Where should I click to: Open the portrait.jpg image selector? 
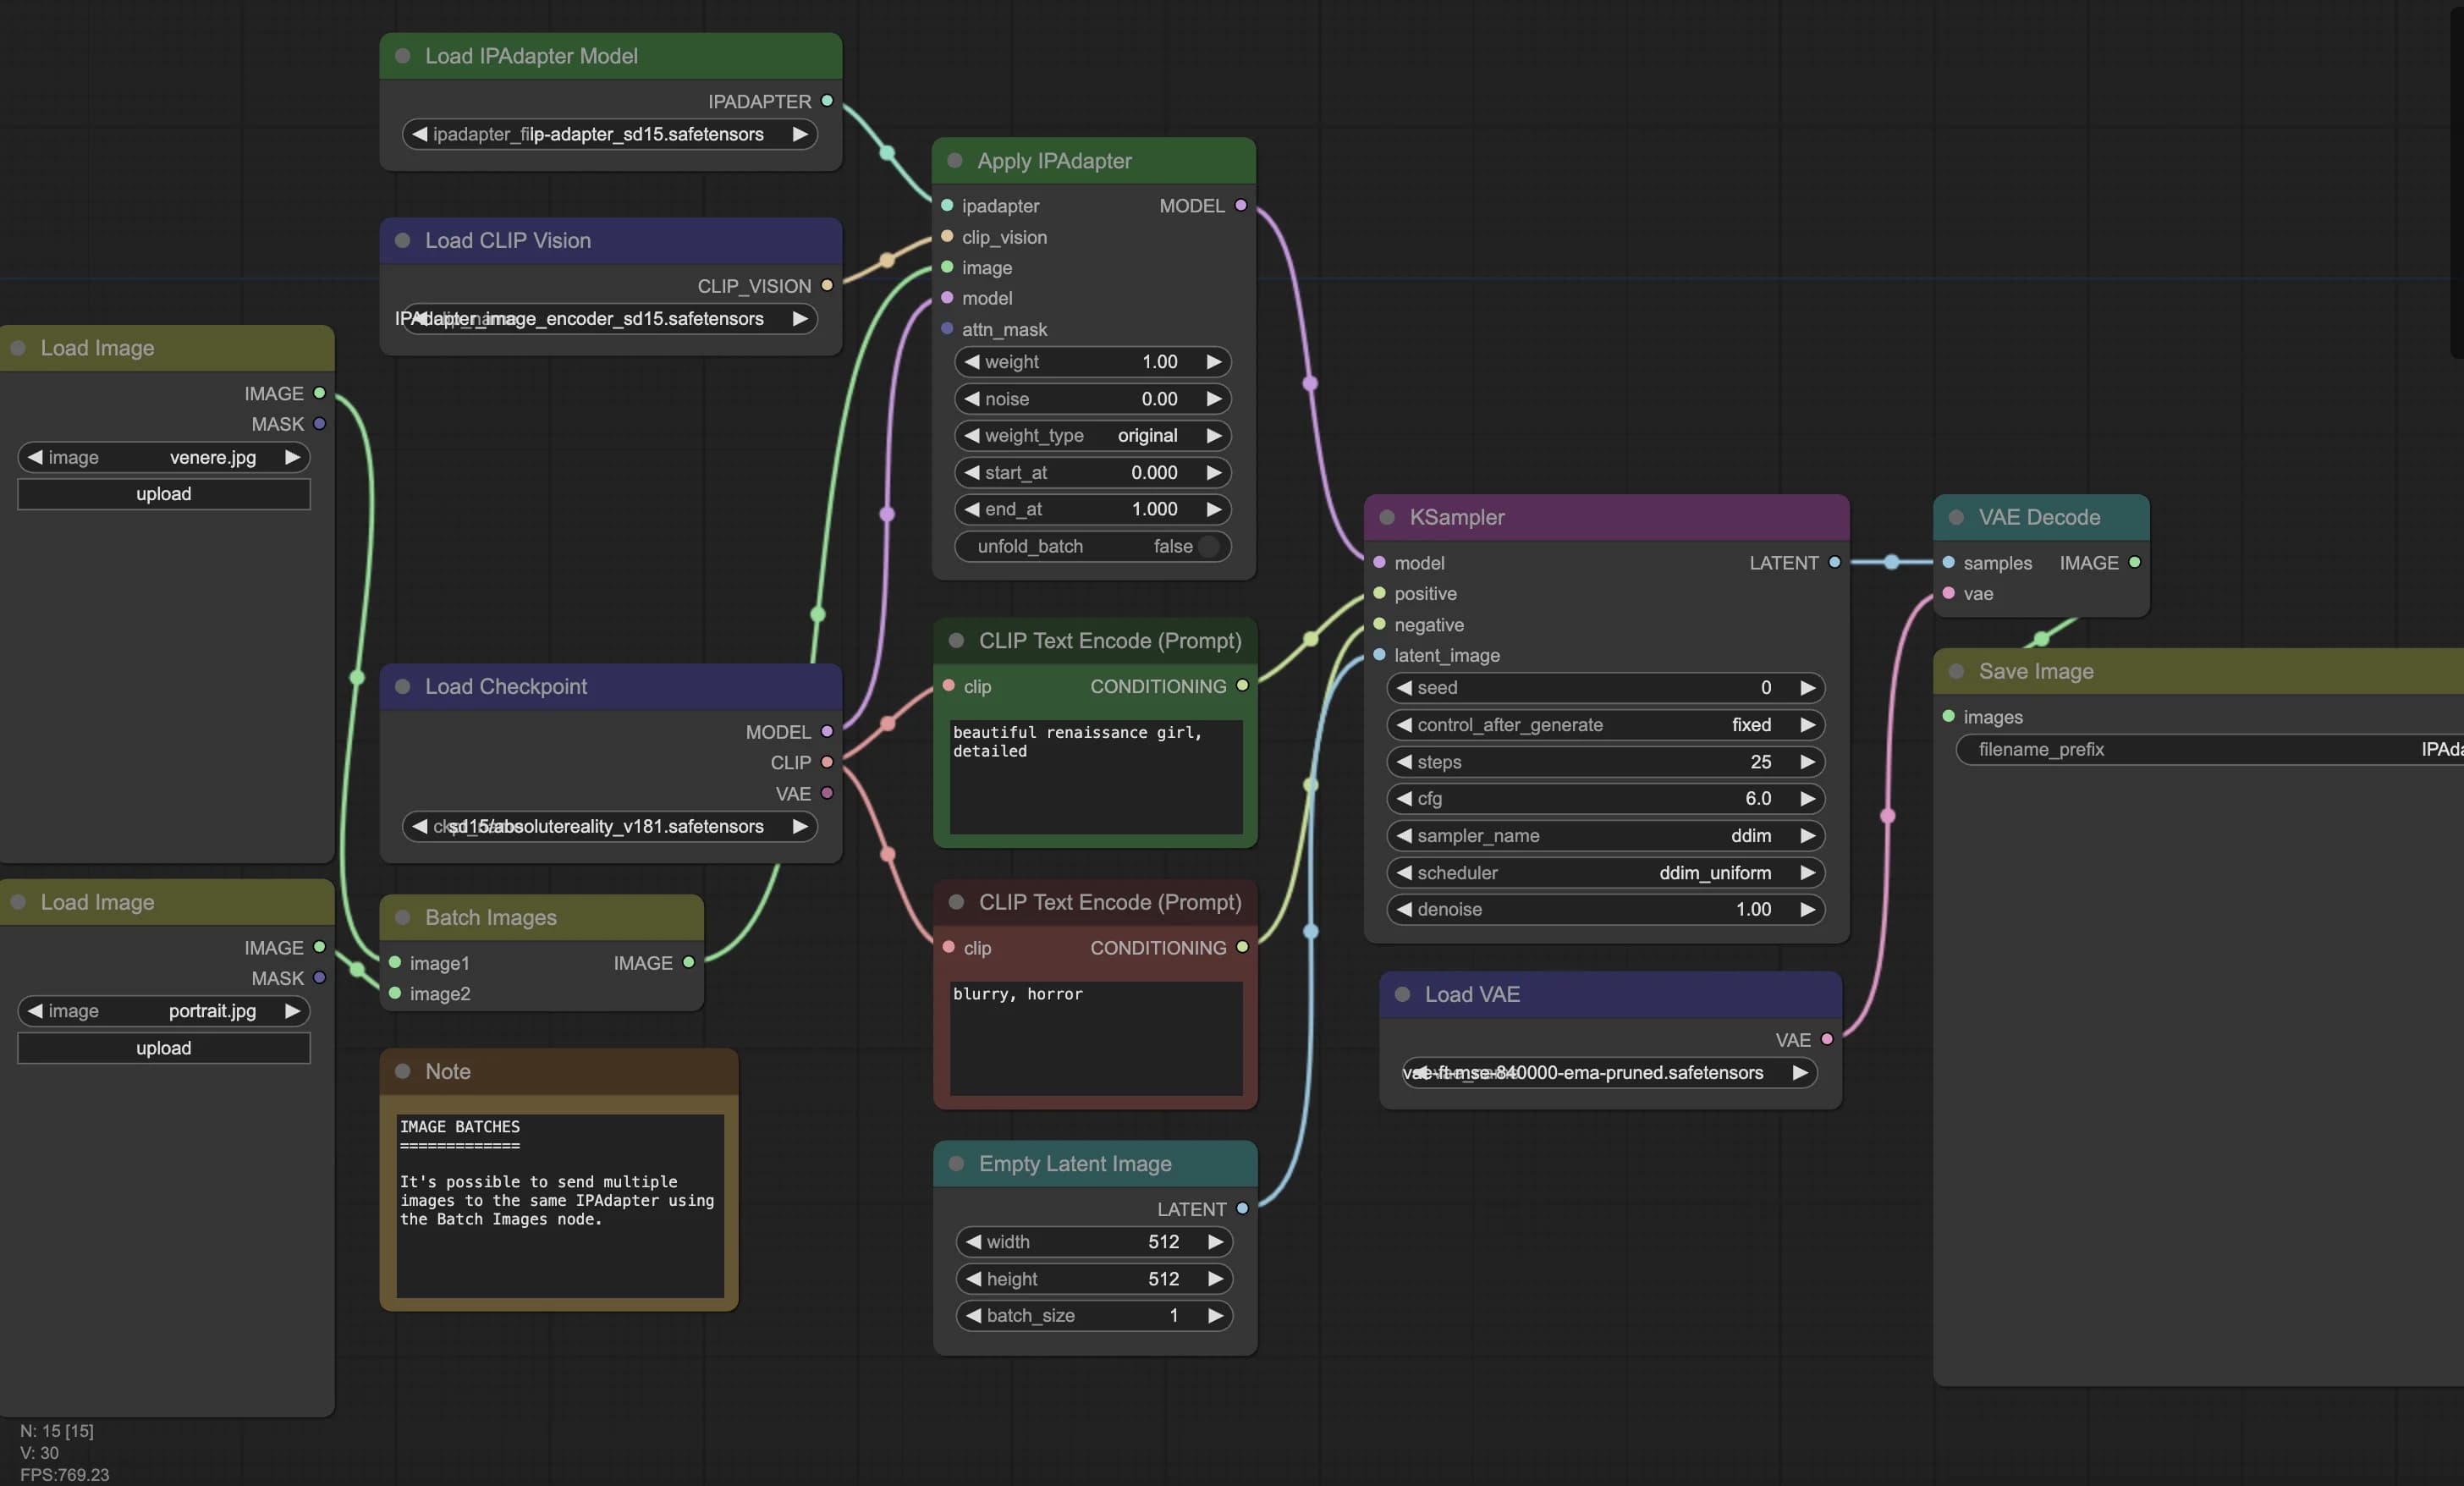pos(164,1011)
